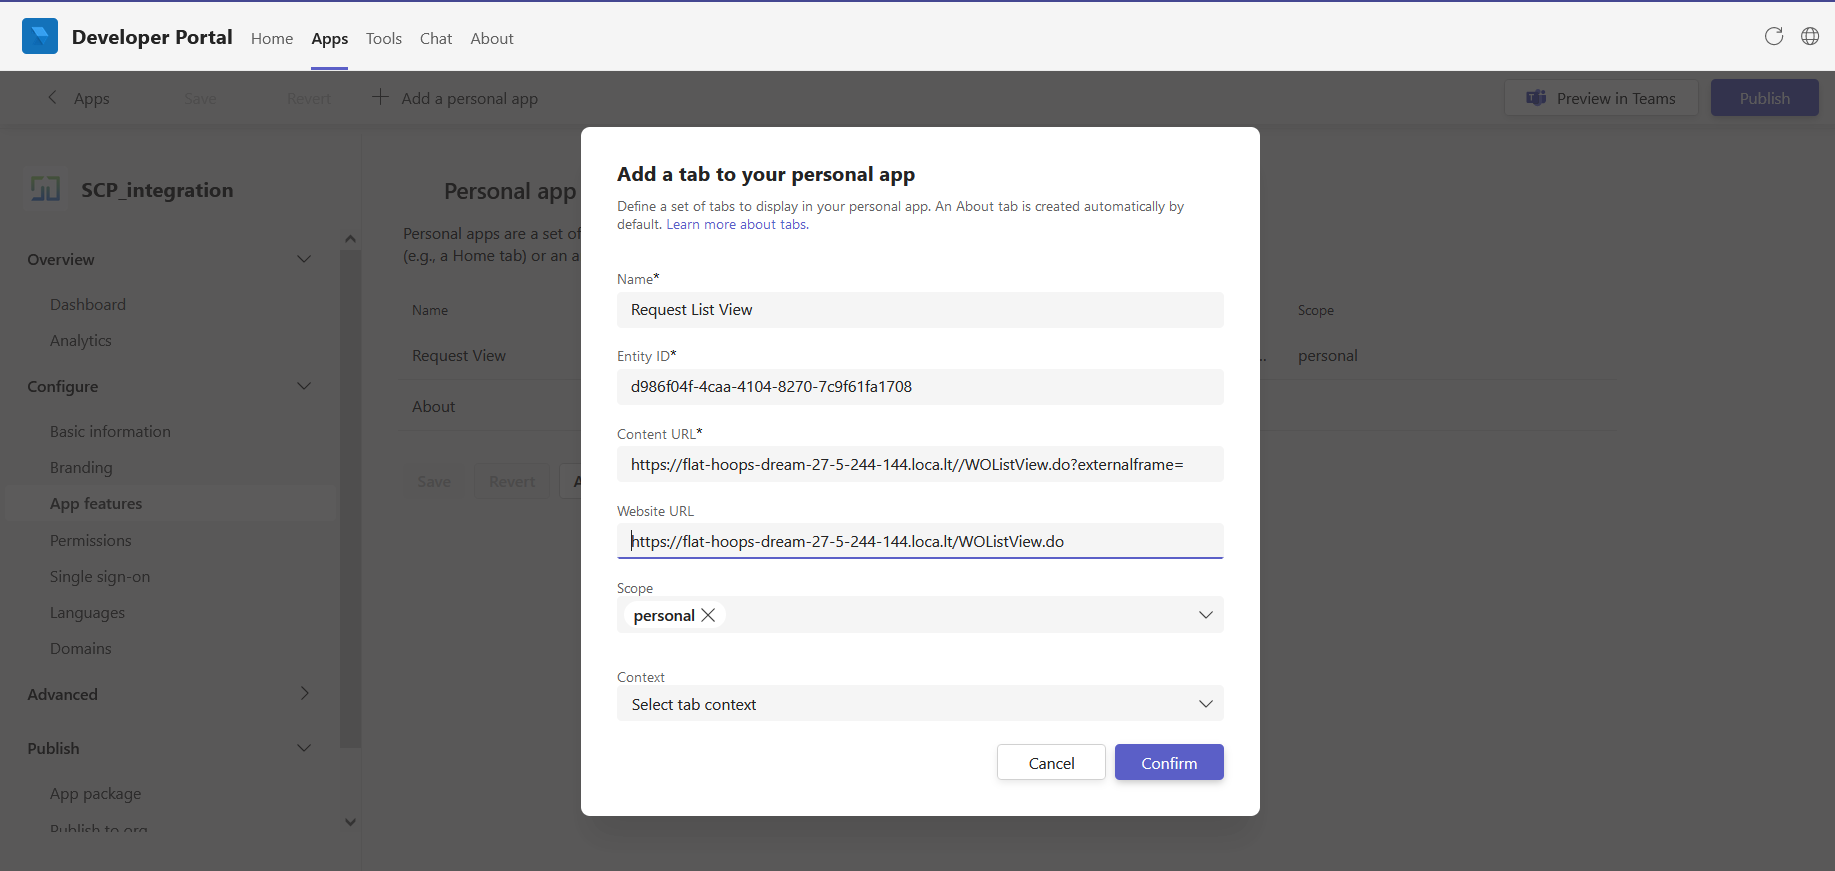Image resolution: width=1835 pixels, height=871 pixels.
Task: Open the Chat tab
Action: pos(435,39)
